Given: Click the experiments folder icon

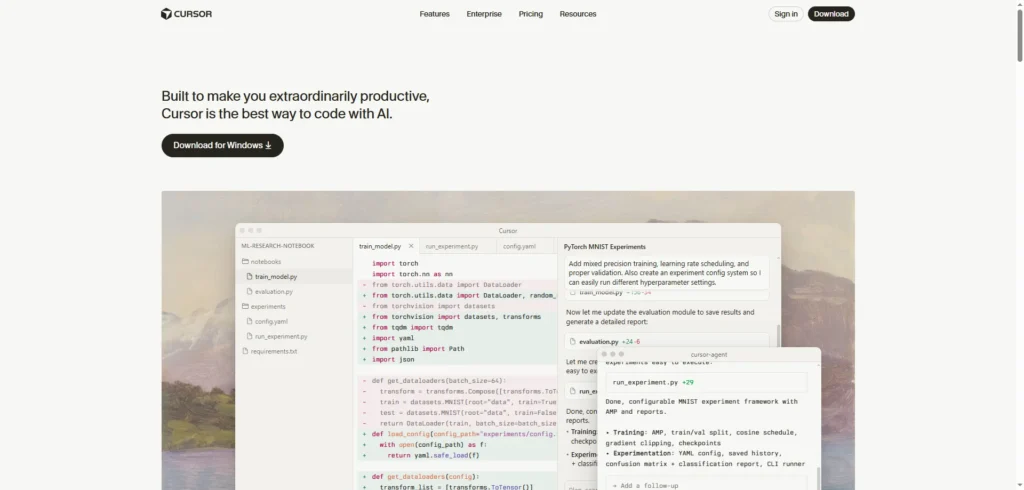Looking at the screenshot, I should [x=245, y=307].
